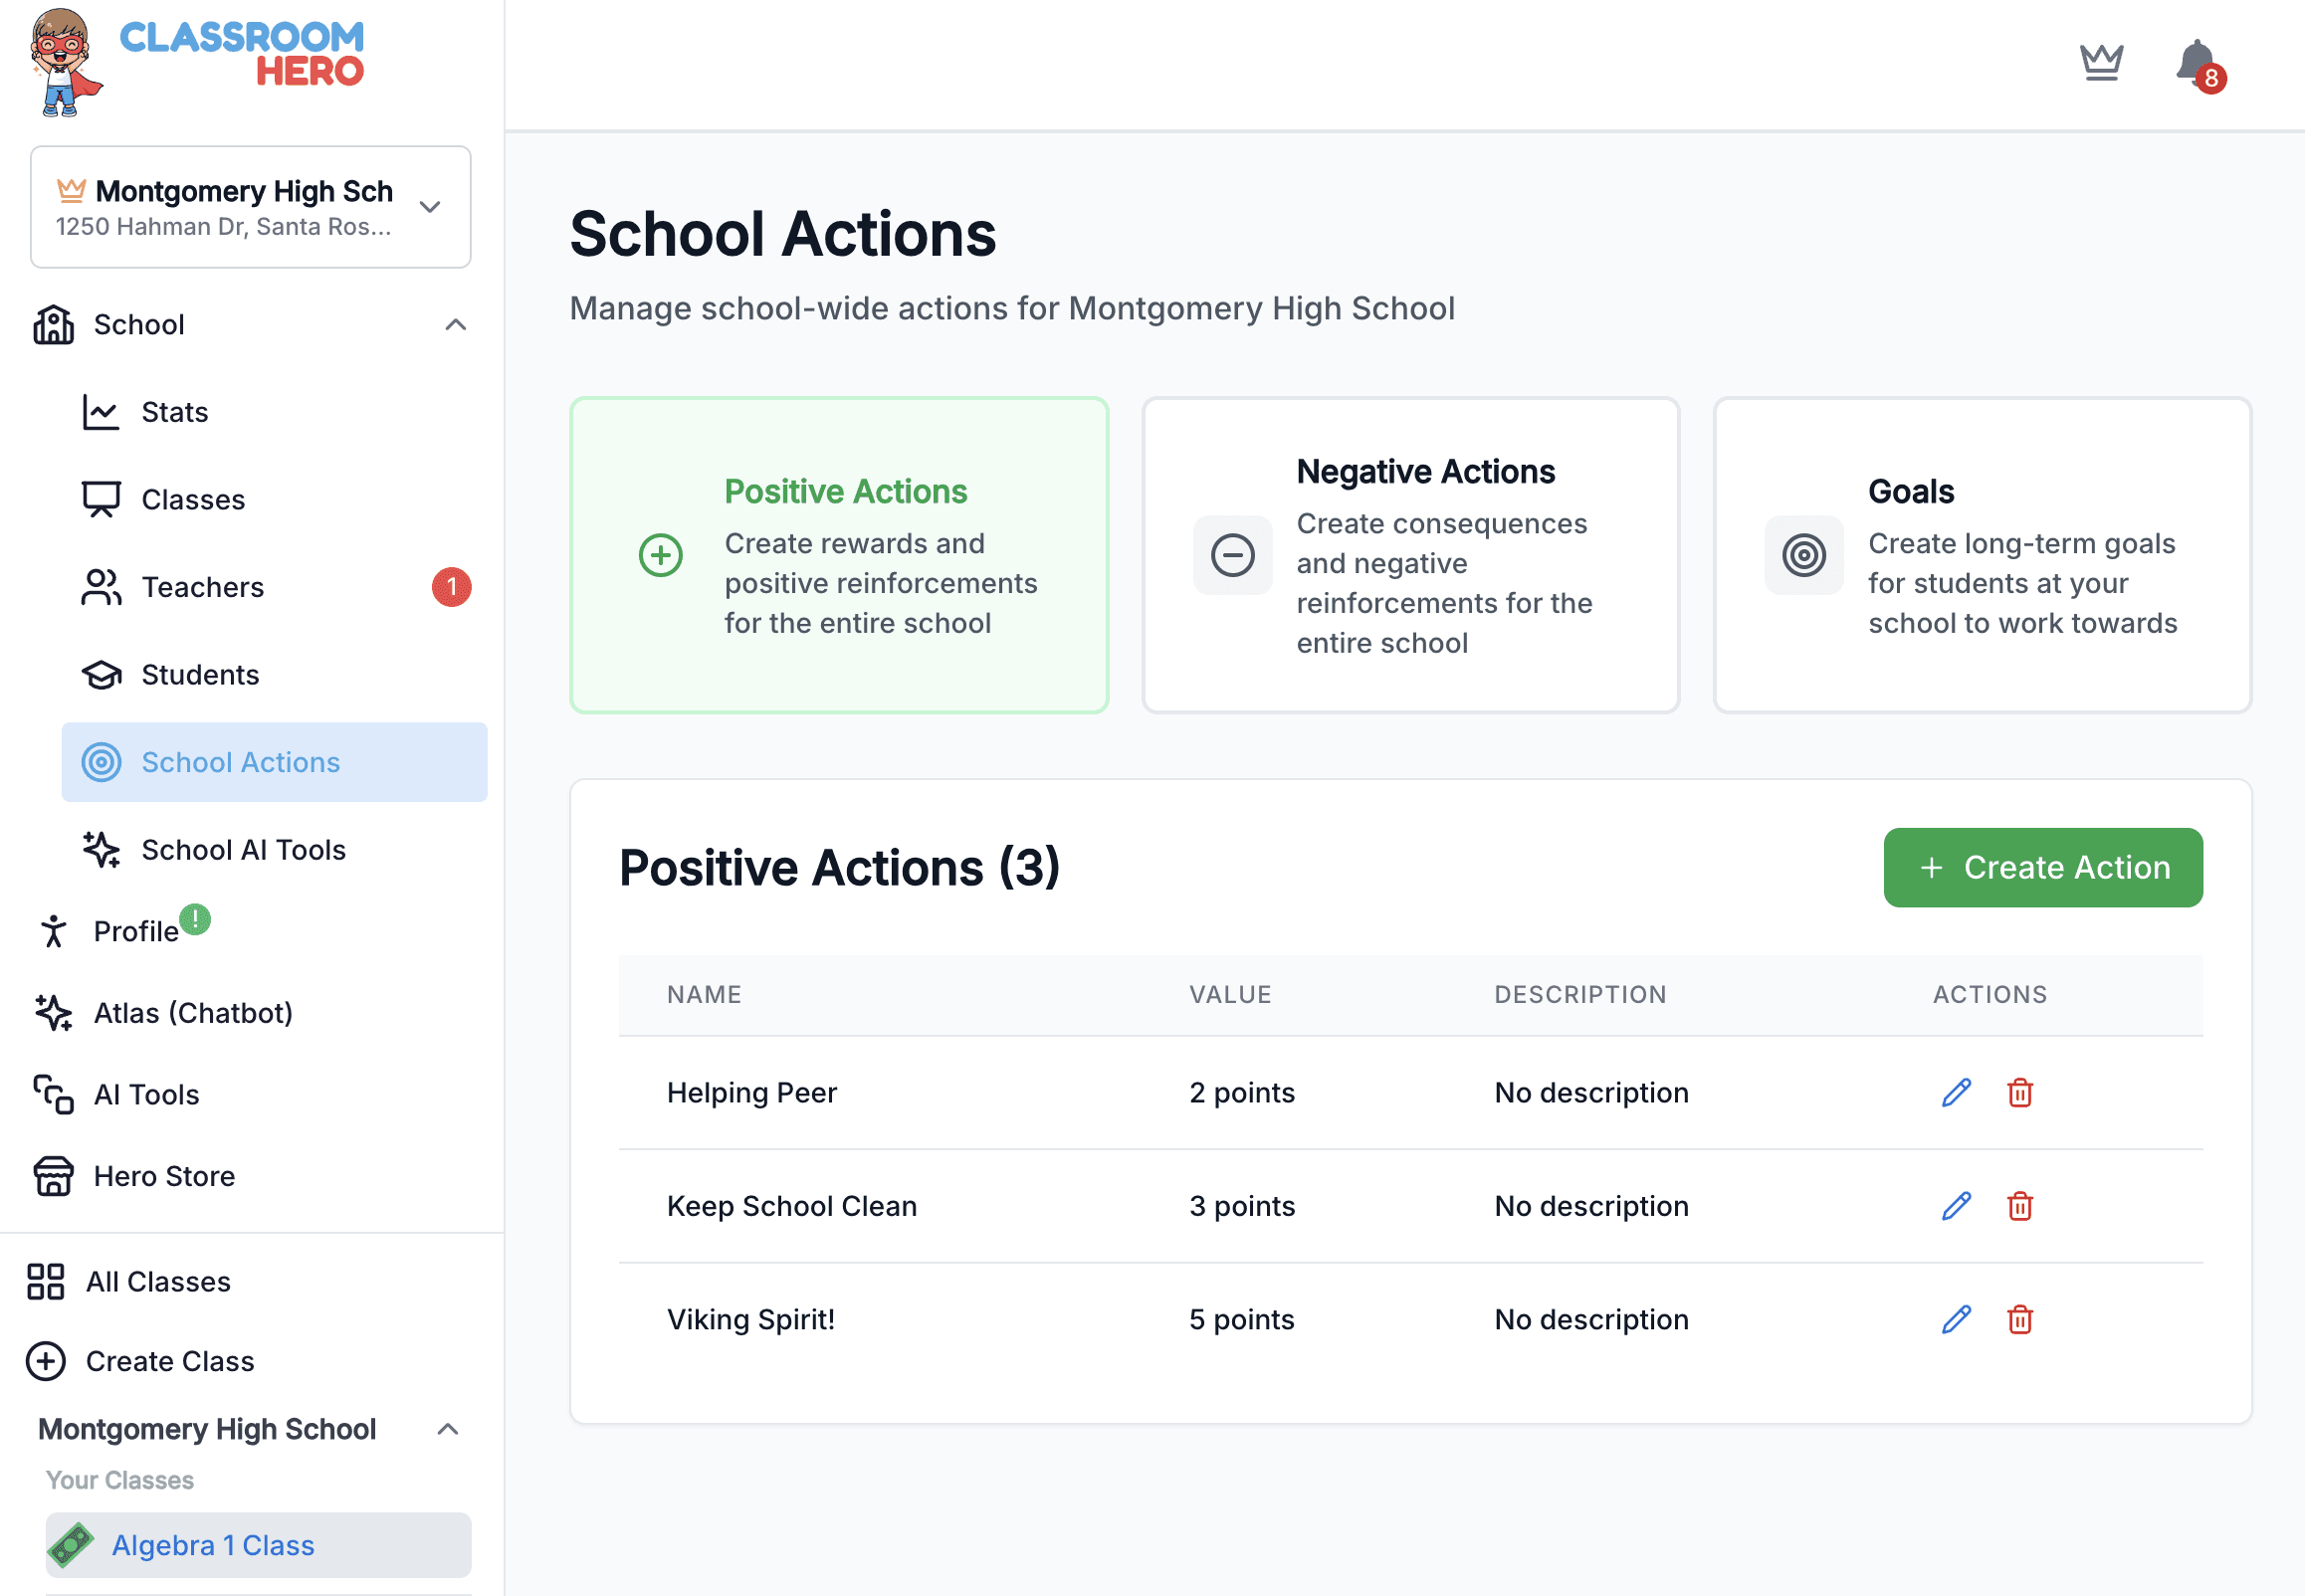This screenshot has width=2305, height=1596.
Task: Open the Montgomery High school selector dropdown
Action: click(x=250, y=207)
